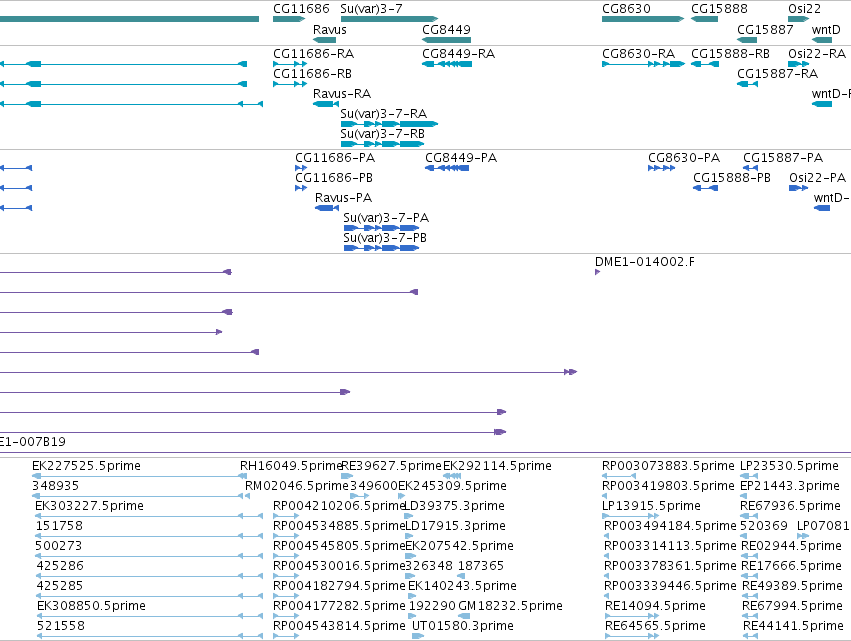Select the CG8630-RA transcript label
The width and height of the screenshot is (851, 641).
click(638, 54)
